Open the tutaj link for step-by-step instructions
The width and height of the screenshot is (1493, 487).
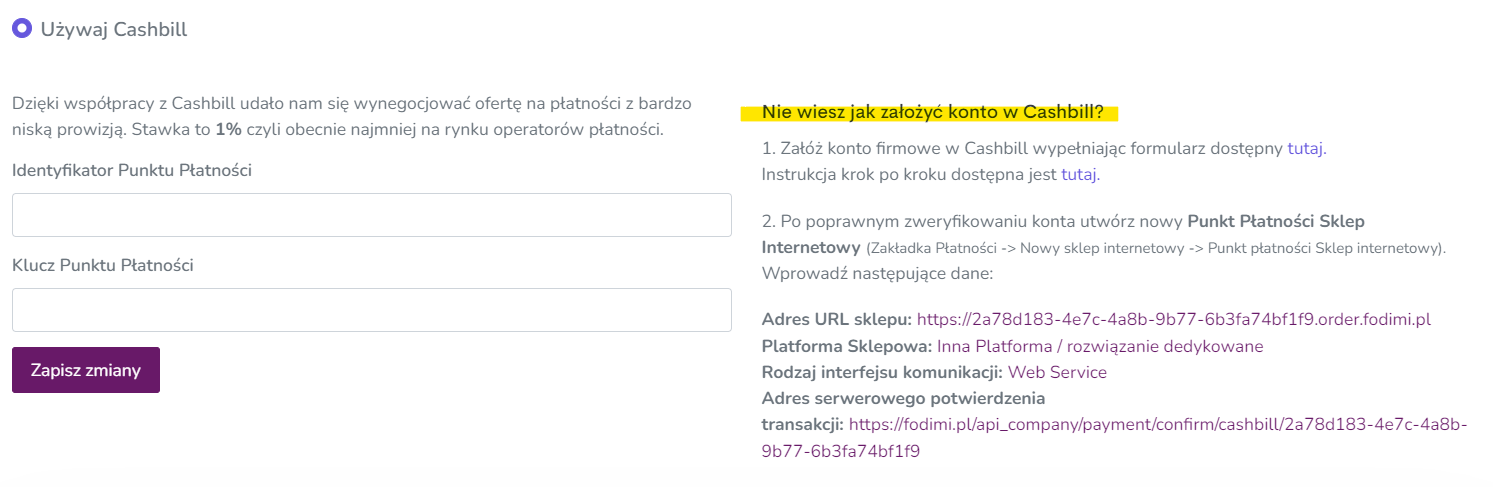[1080, 174]
